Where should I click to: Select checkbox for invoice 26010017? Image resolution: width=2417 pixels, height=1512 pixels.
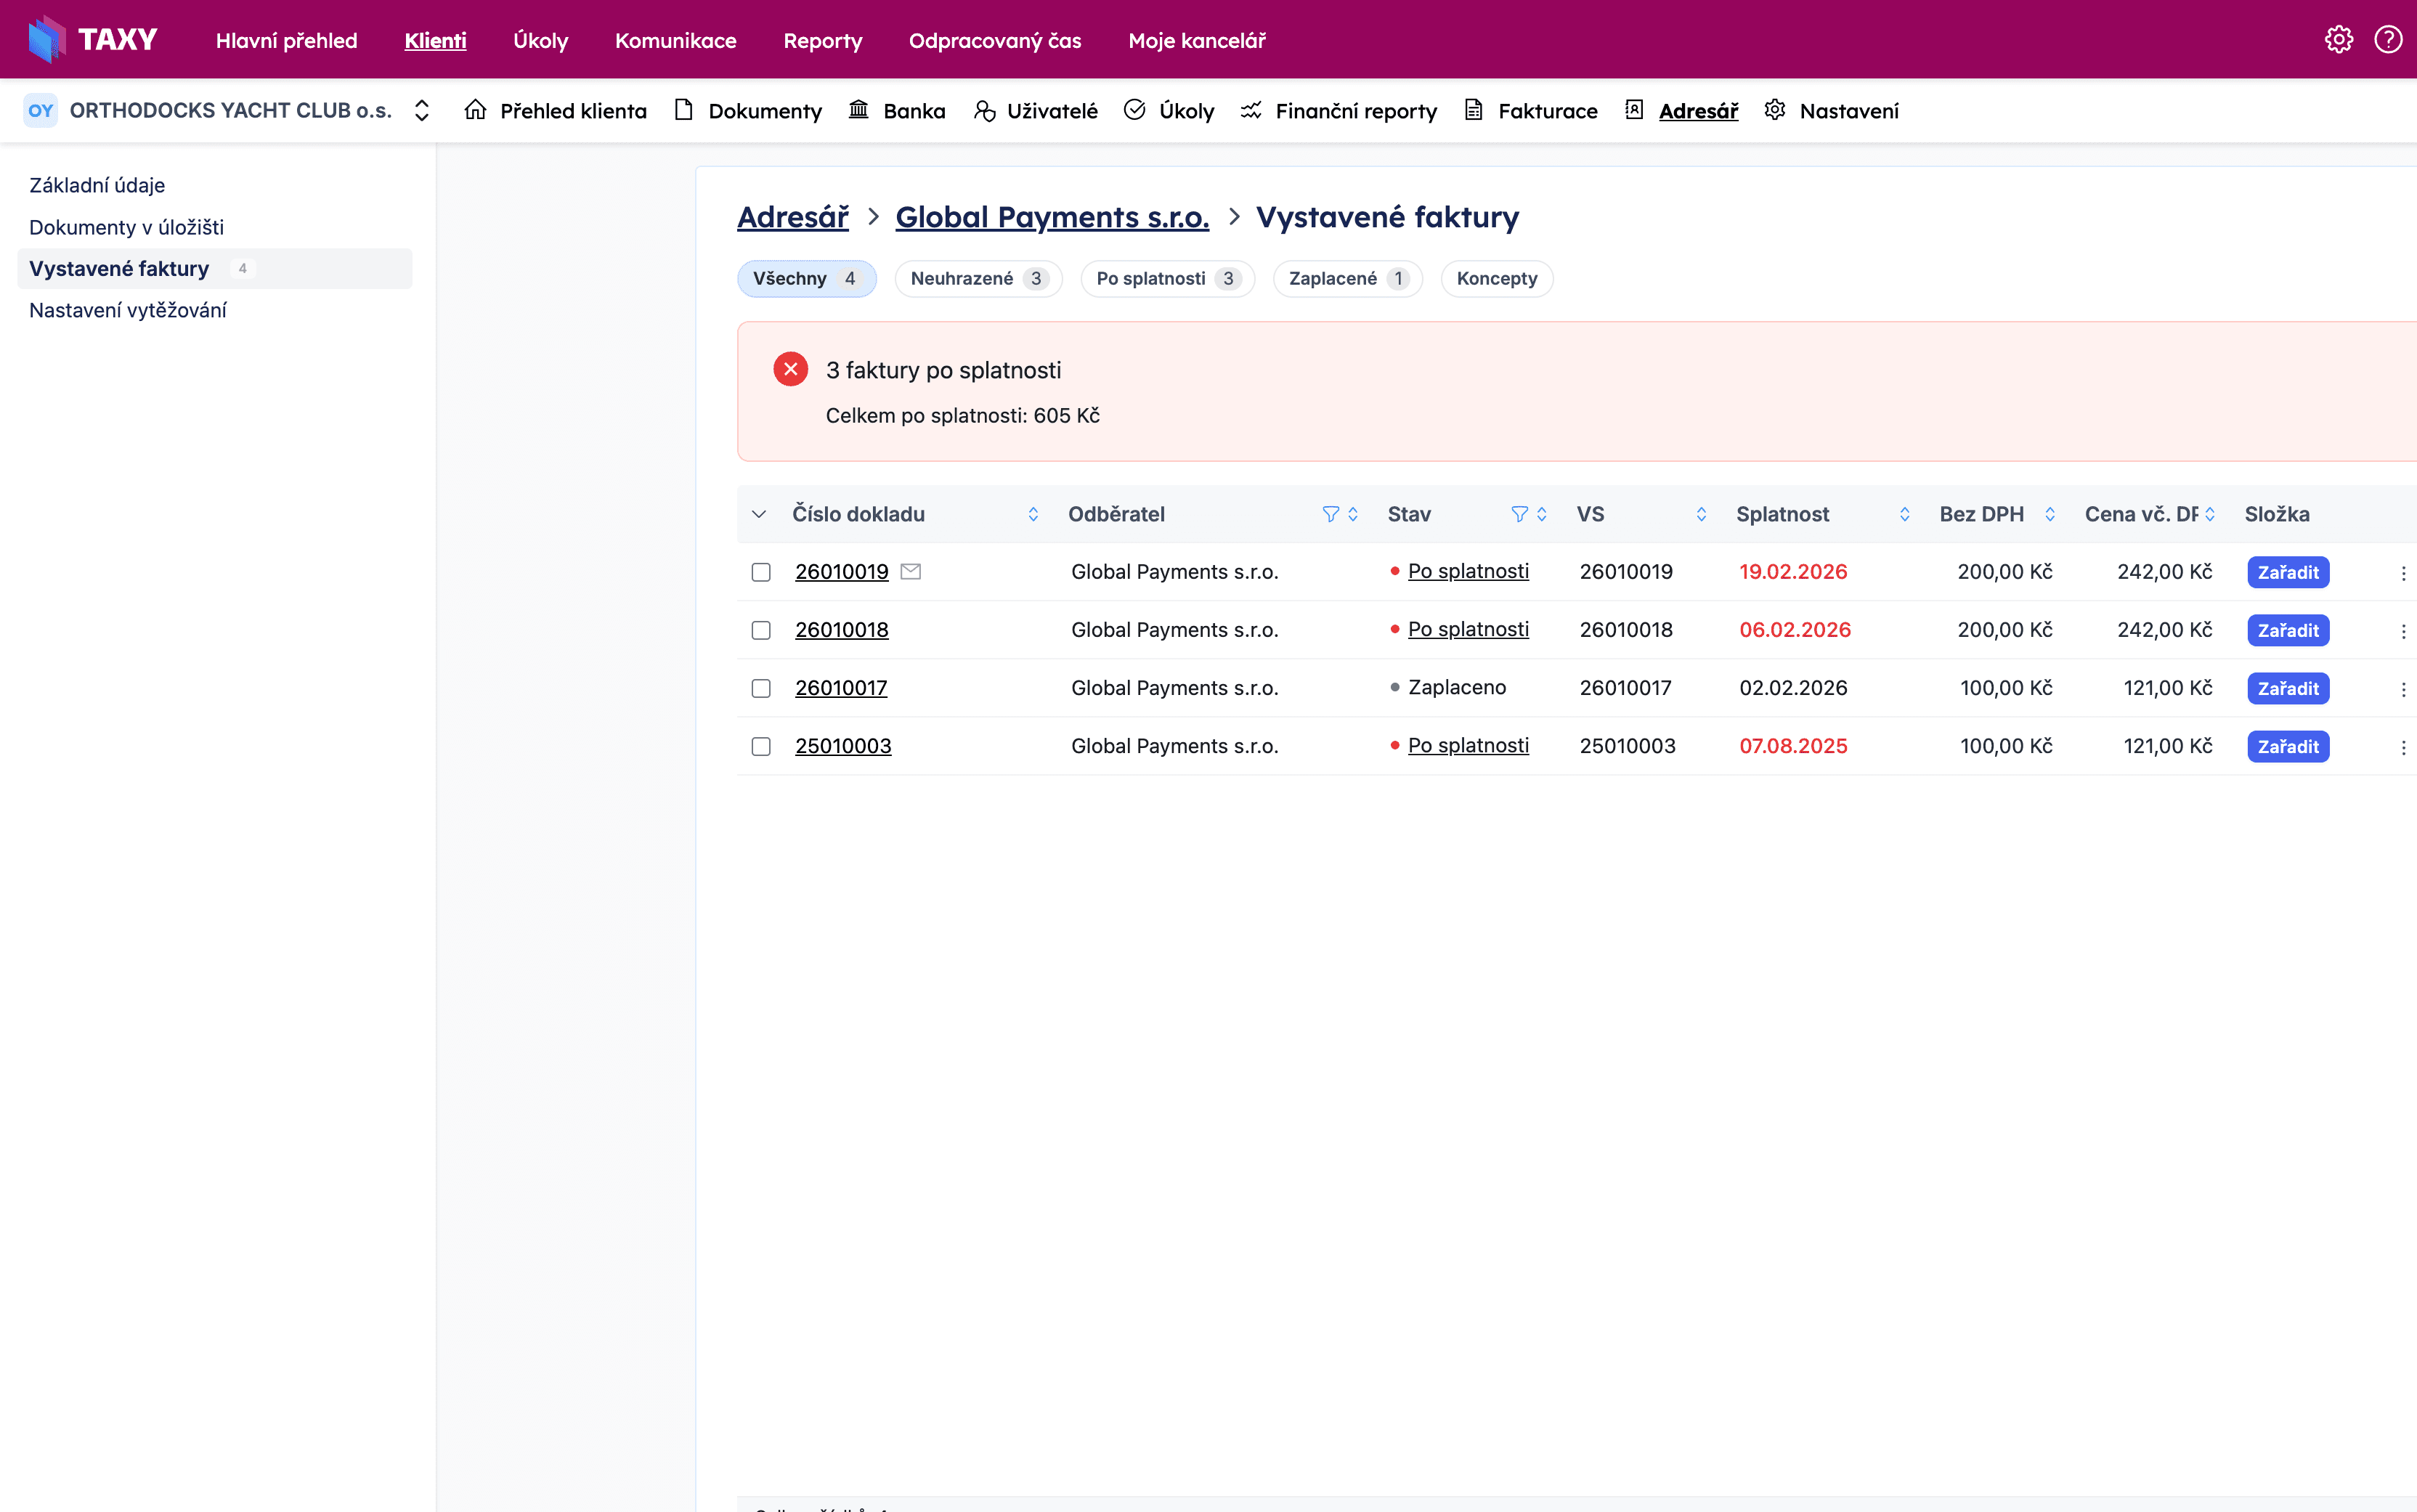(x=761, y=688)
